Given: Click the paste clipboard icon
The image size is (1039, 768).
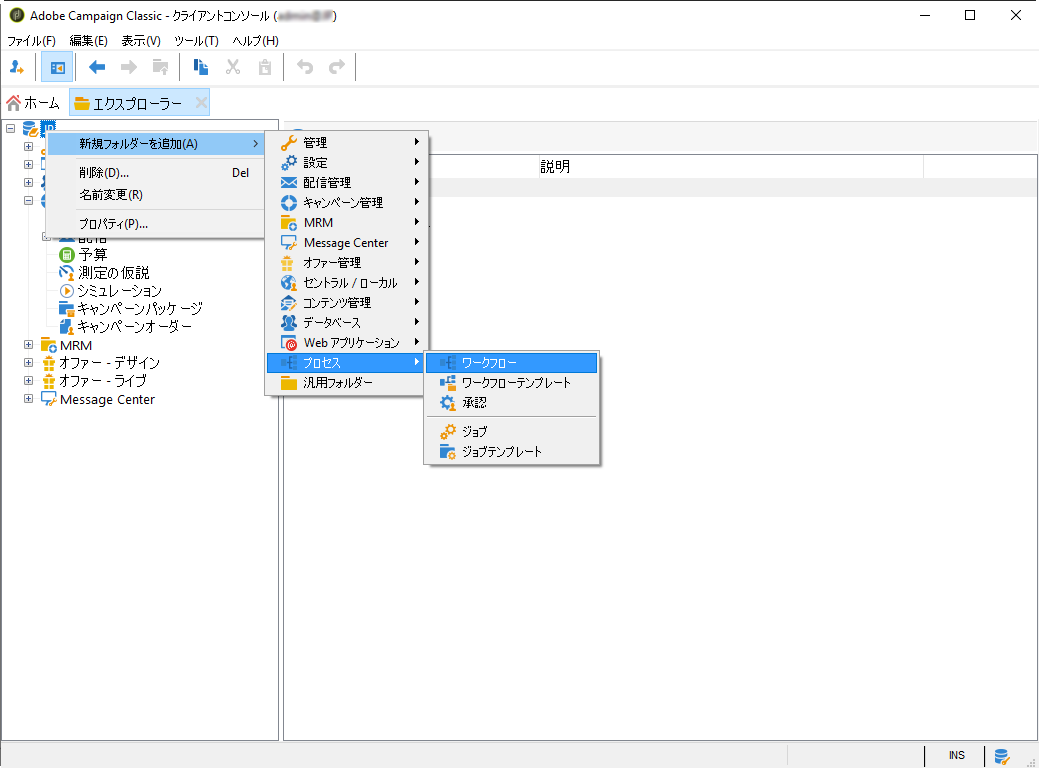Looking at the screenshot, I should [x=265, y=67].
